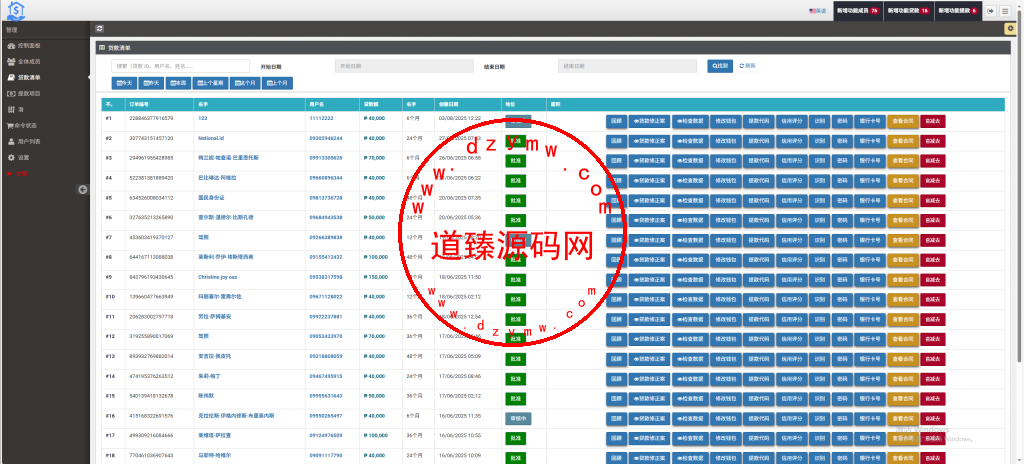1024x464 pixels.
Task: Click 贷款修正案 eye button in row #14
Action: click(649, 378)
